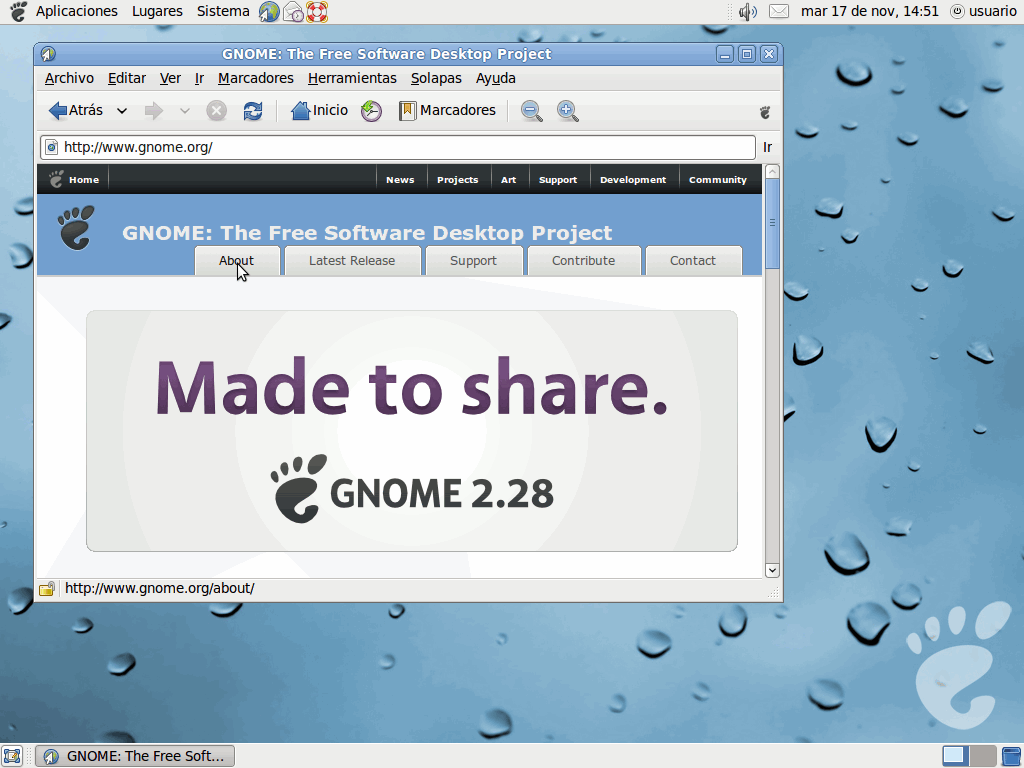This screenshot has height=768, width=1024.
Task: Click Home link on the GNOME site
Action: 74,180
